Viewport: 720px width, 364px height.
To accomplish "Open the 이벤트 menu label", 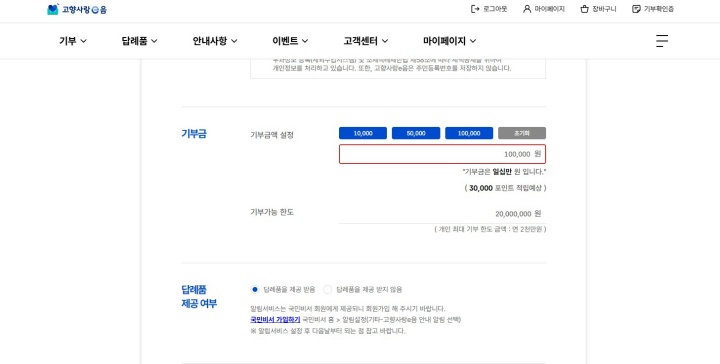I will click(285, 41).
